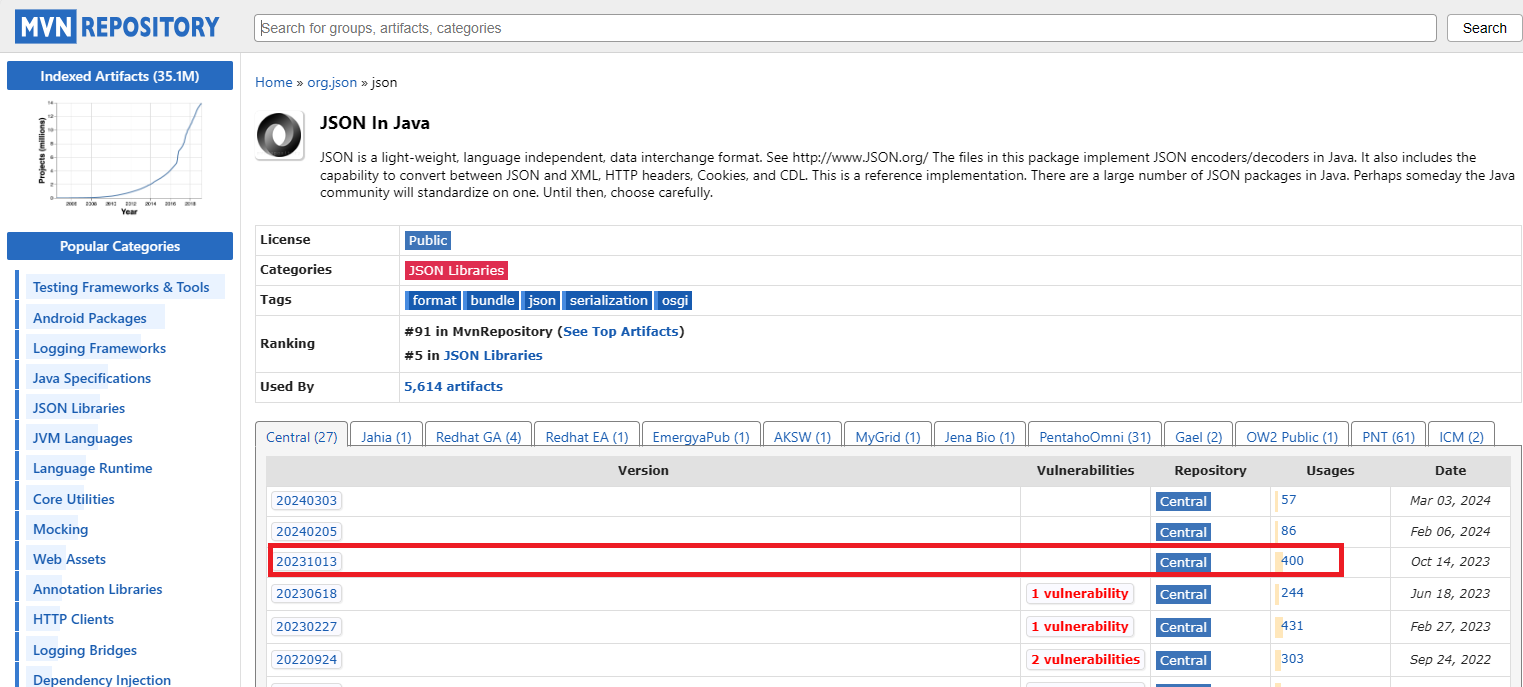Select the bundle tag
The width and height of the screenshot is (1523, 687).
click(x=491, y=300)
